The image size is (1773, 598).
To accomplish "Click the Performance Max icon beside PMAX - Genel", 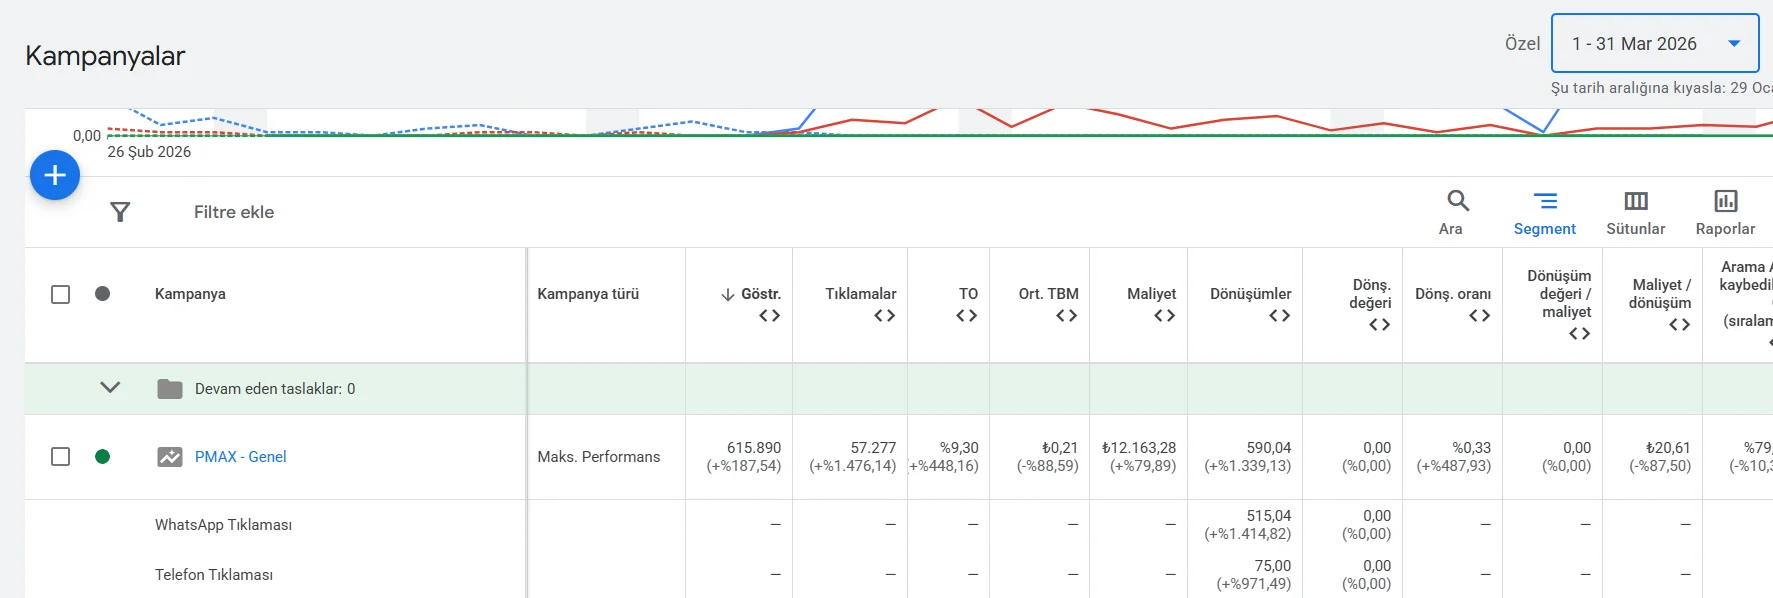I will coord(170,457).
